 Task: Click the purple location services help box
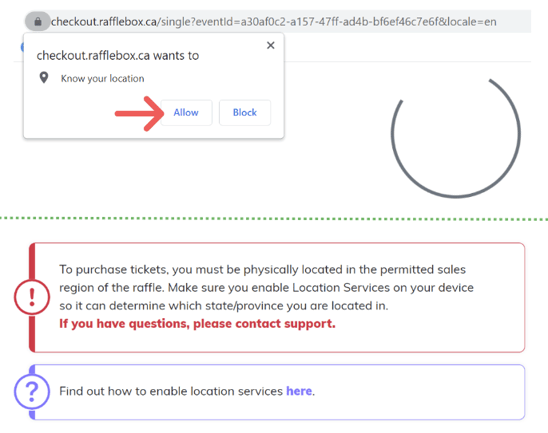click(277, 392)
